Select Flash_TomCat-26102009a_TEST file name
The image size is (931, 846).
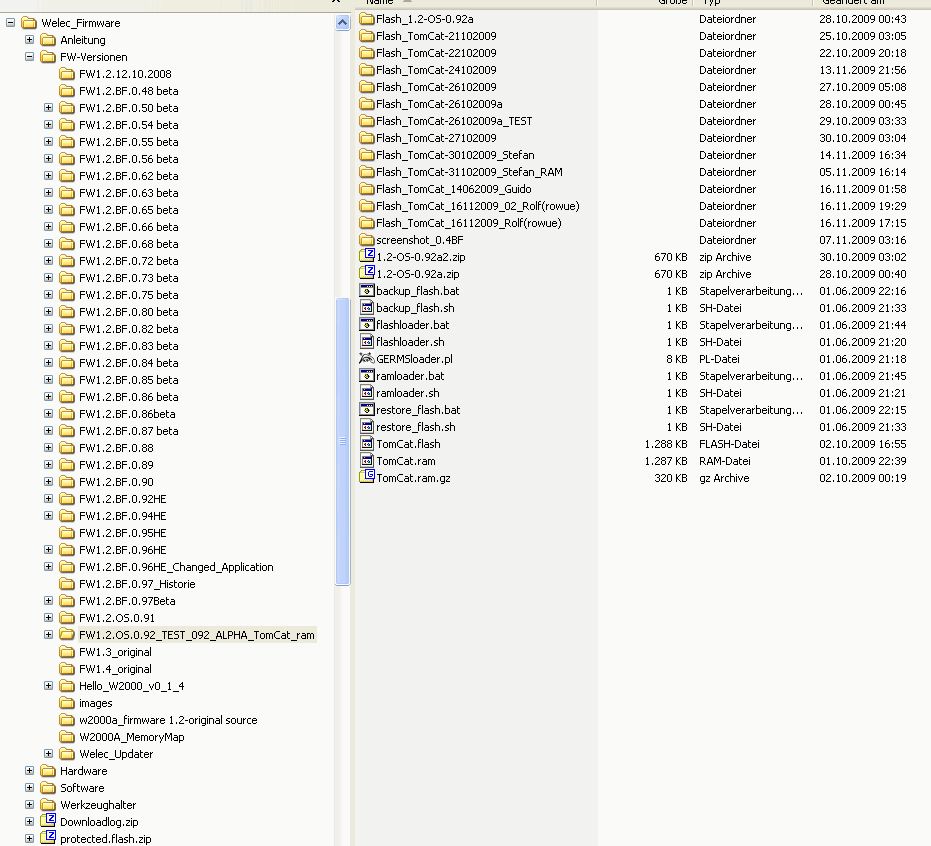coord(454,121)
